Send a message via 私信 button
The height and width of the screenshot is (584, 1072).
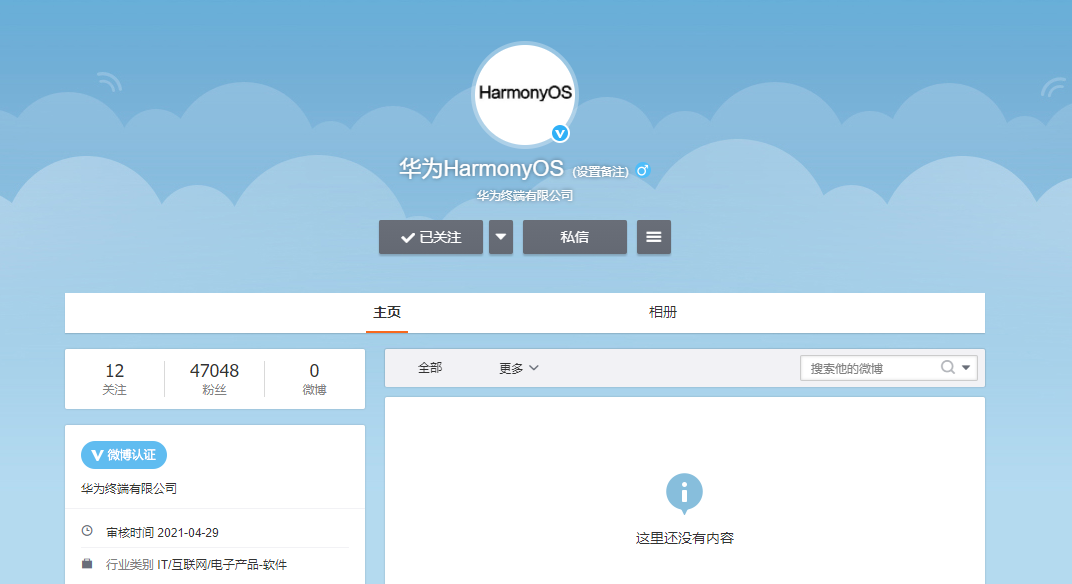575,237
